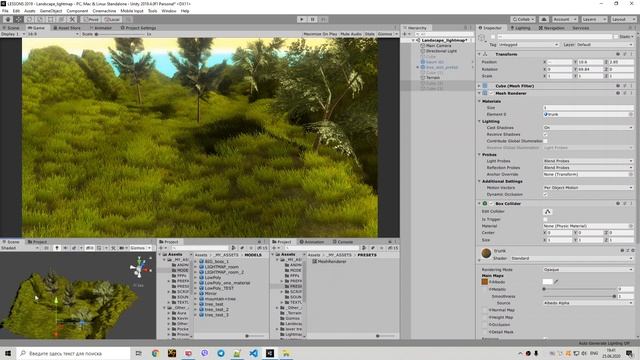Toggle the Static checkbox in Inspector
The image size is (640, 360).
pos(616,36)
